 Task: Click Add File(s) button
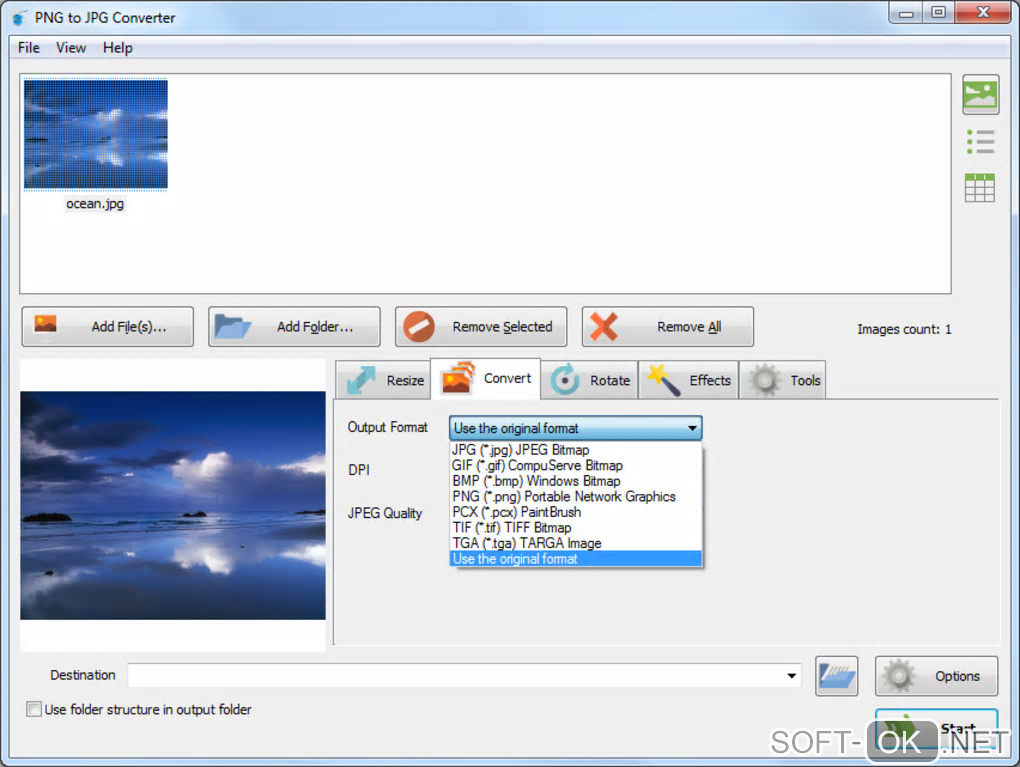click(107, 327)
